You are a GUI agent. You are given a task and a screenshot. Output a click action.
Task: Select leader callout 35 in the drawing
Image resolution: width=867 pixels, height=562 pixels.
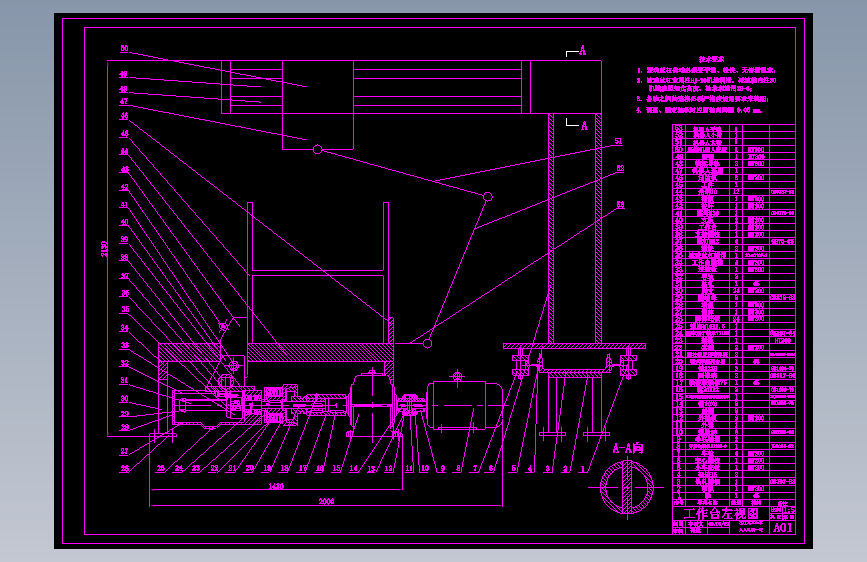pyautogui.click(x=125, y=309)
